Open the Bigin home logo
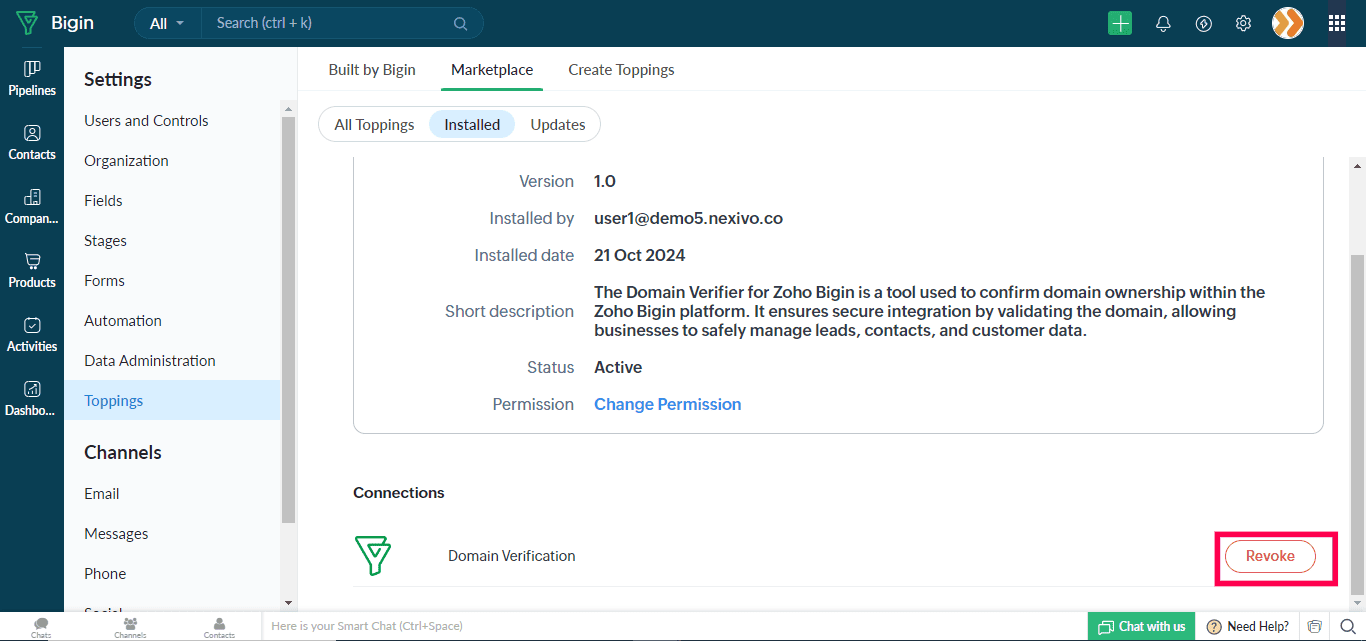The image size is (1366, 641). coord(54,23)
